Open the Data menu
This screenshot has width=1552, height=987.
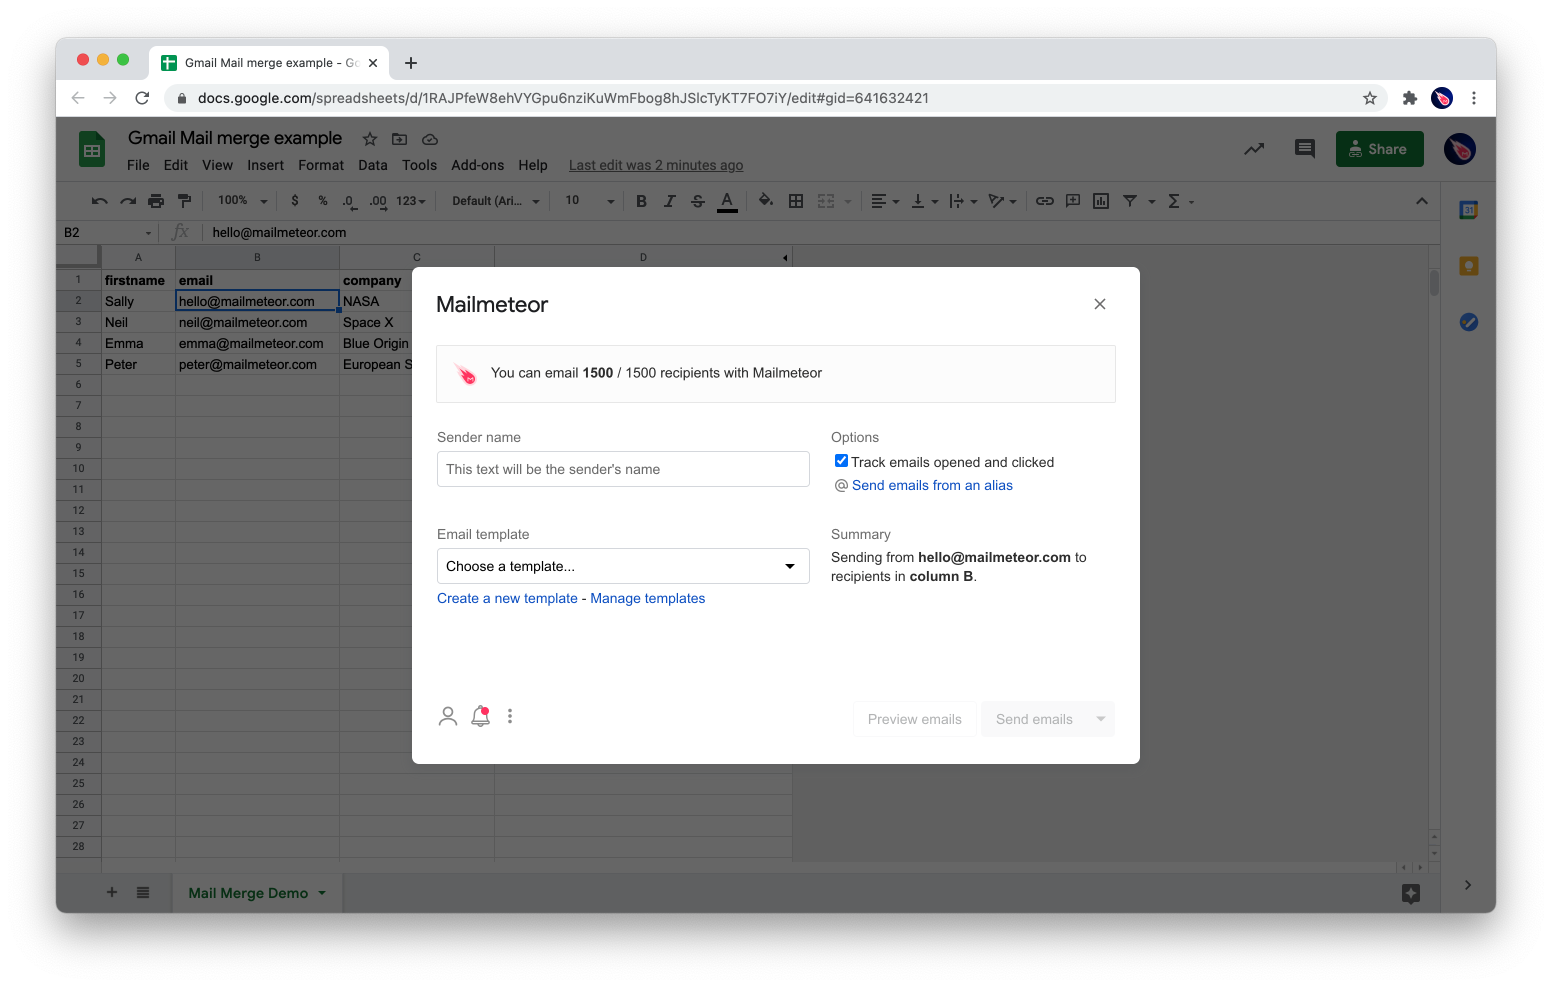(x=373, y=165)
